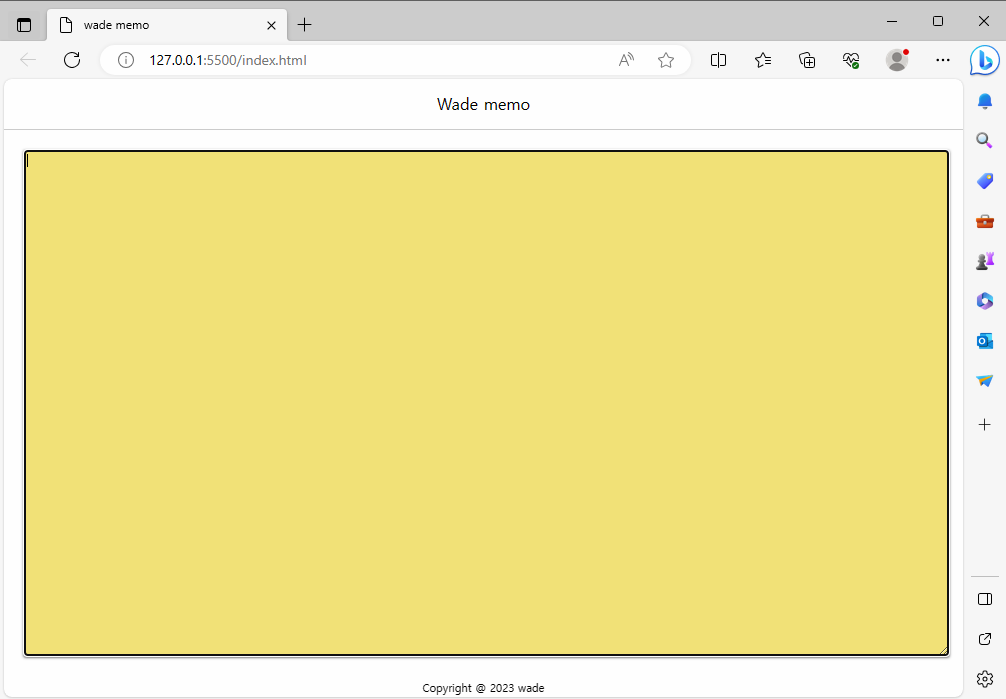This screenshot has width=1006, height=699.
Task: Activate Read aloud icon
Action: tap(626, 60)
